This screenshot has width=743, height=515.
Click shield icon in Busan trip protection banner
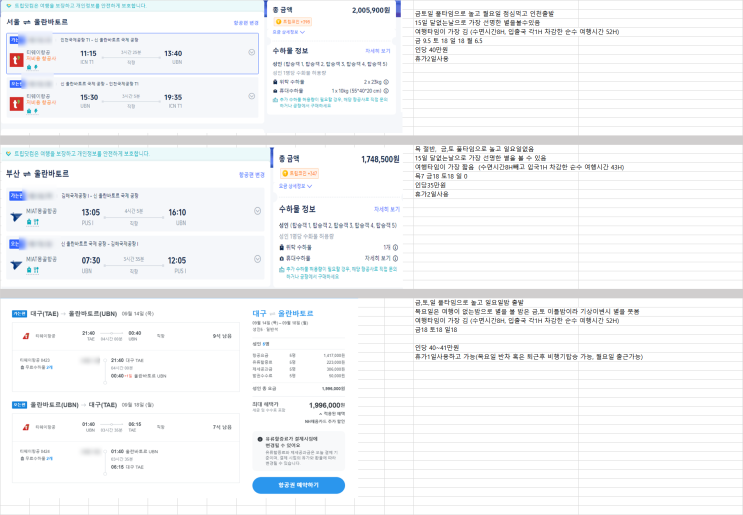pyautogui.click(x=9, y=154)
